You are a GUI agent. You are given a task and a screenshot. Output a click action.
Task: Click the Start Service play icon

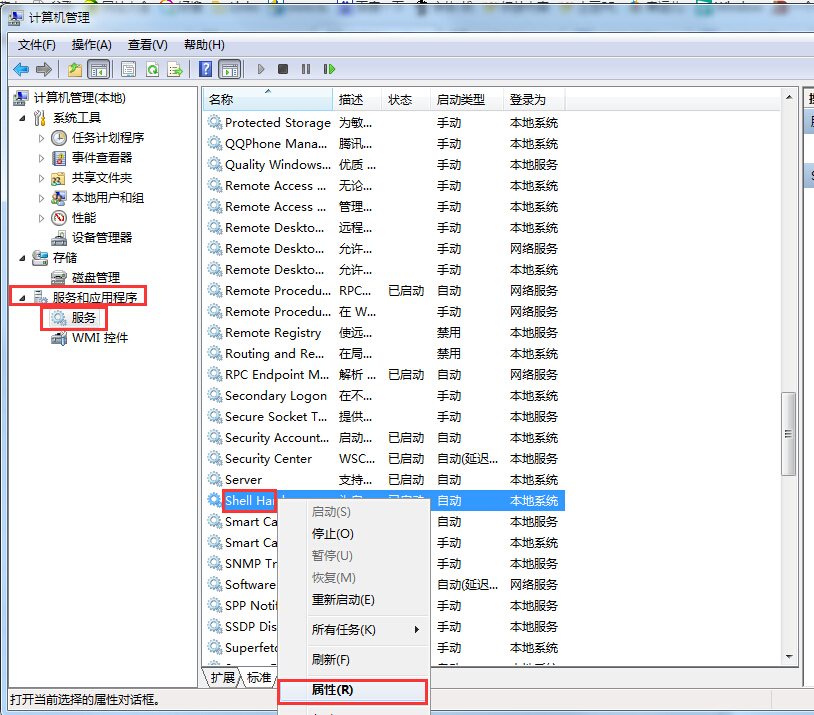coord(261,69)
